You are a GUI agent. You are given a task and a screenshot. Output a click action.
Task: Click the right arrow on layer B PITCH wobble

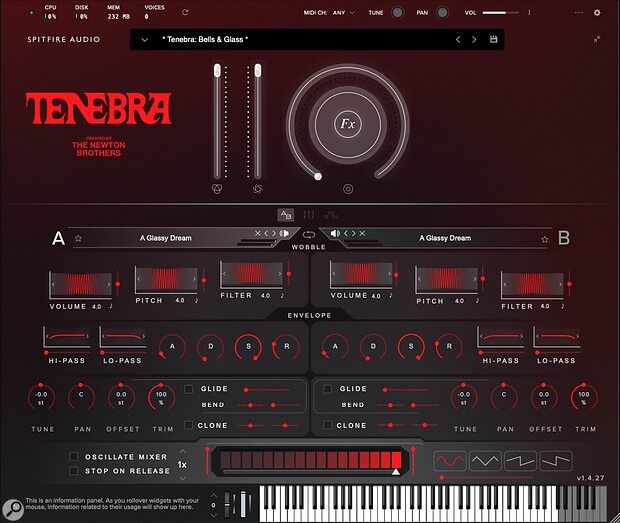pyautogui.click(x=475, y=279)
